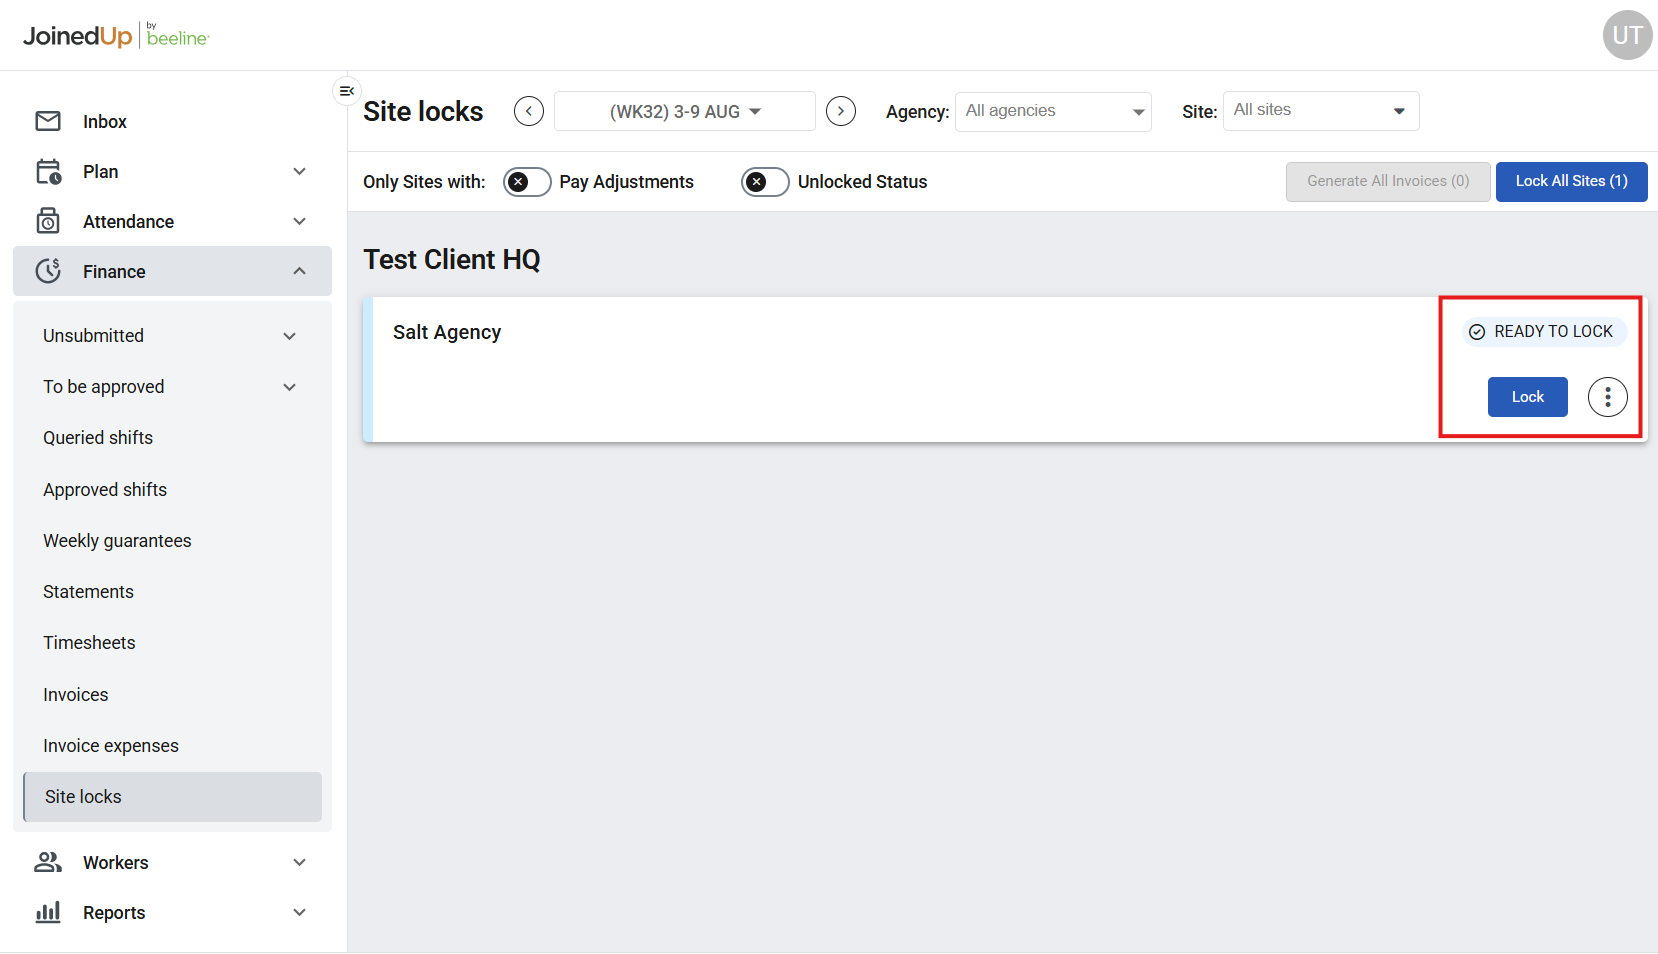Click the Test Client HQ heading

(x=452, y=260)
